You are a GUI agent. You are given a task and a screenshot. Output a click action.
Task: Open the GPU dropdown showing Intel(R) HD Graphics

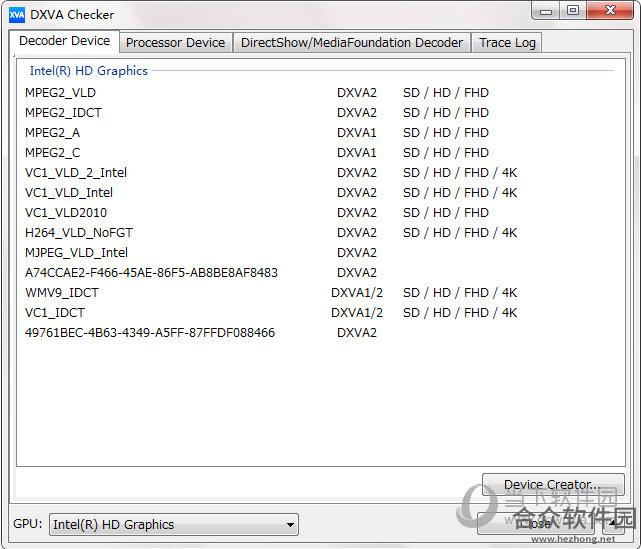click(174, 524)
